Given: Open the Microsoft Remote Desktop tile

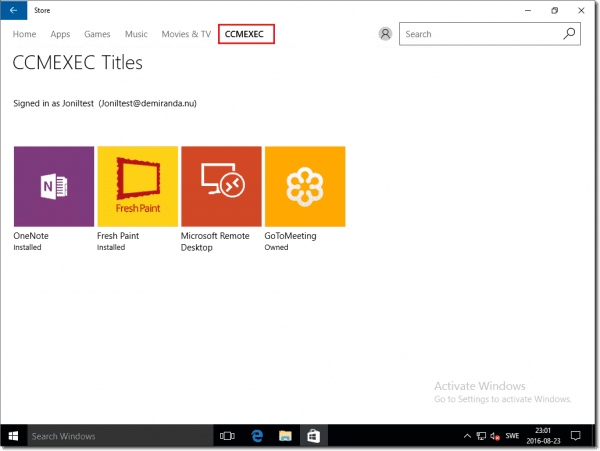Looking at the screenshot, I should [222, 186].
